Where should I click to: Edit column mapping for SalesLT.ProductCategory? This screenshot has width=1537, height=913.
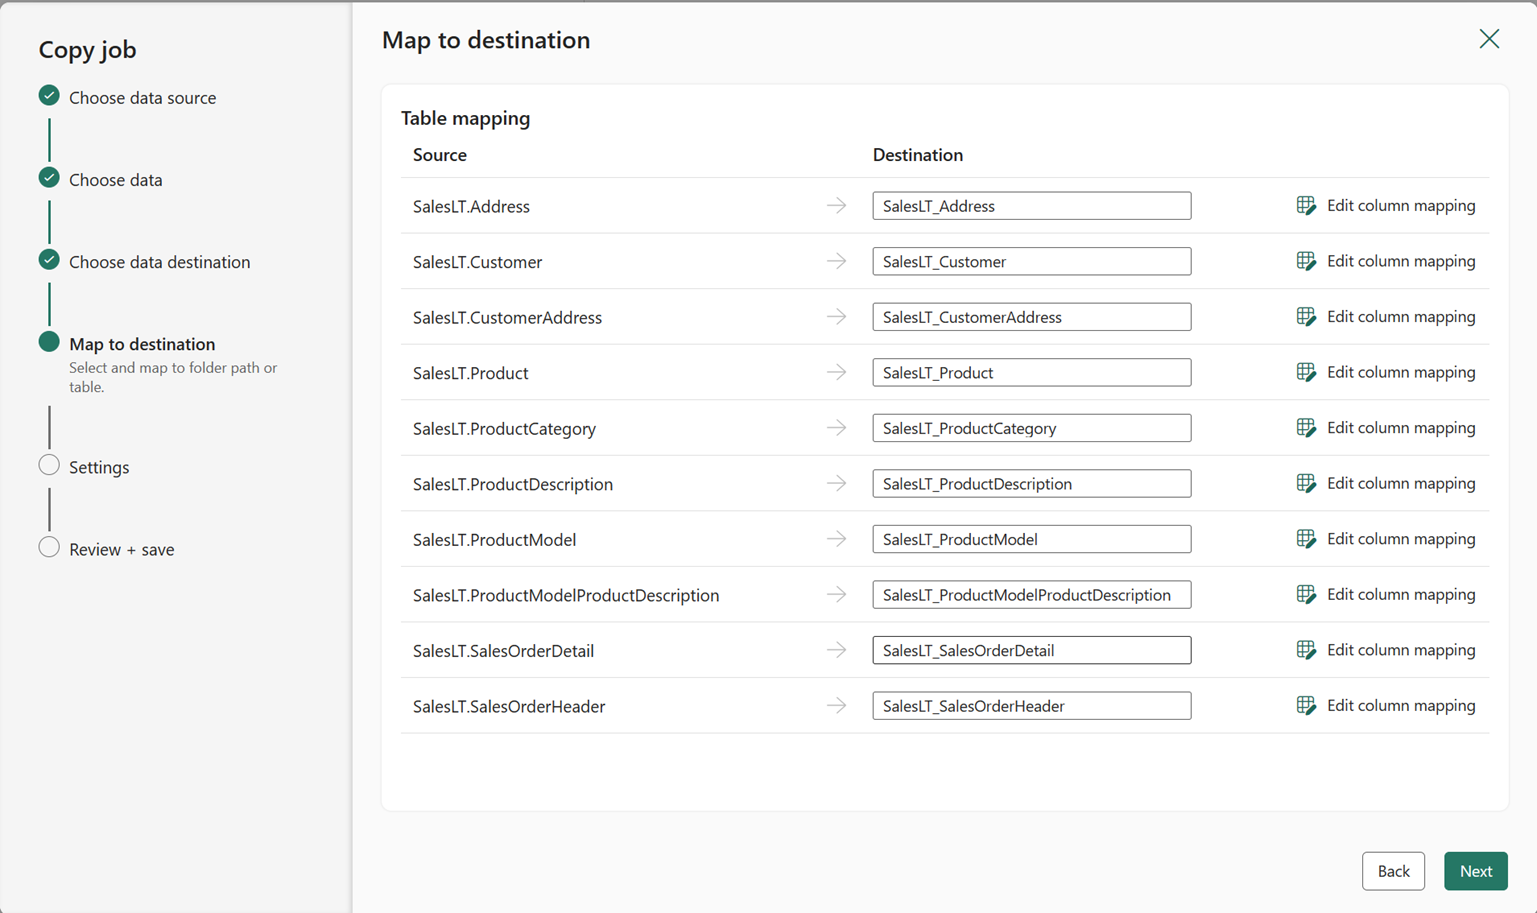coord(1386,428)
